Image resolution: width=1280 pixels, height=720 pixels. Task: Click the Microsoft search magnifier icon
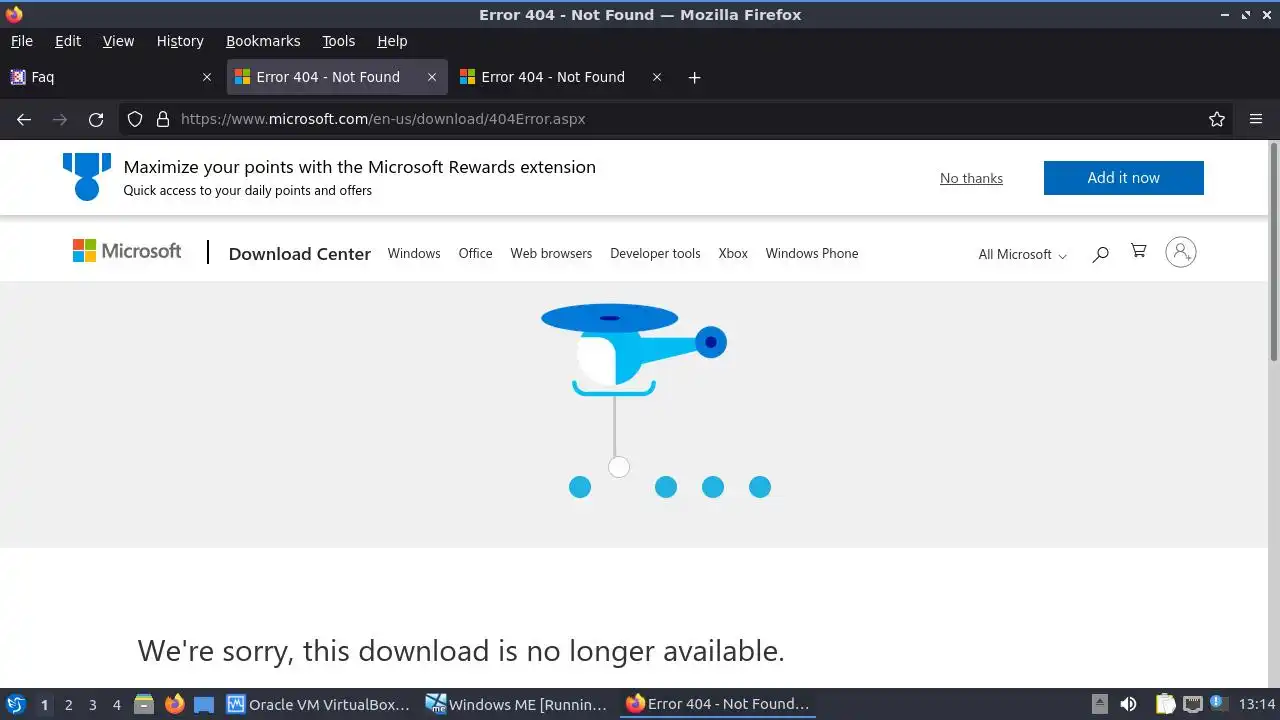[1100, 254]
